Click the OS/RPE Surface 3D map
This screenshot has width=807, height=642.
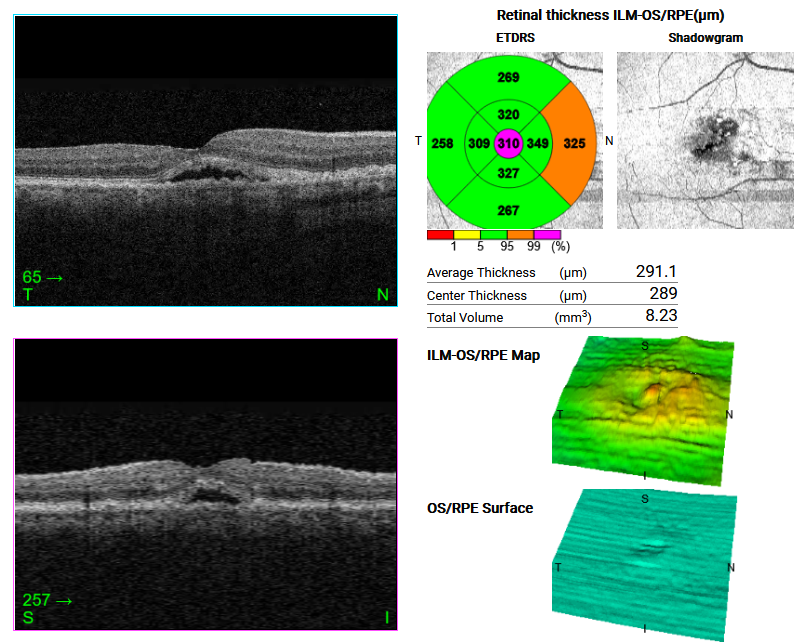(644, 565)
